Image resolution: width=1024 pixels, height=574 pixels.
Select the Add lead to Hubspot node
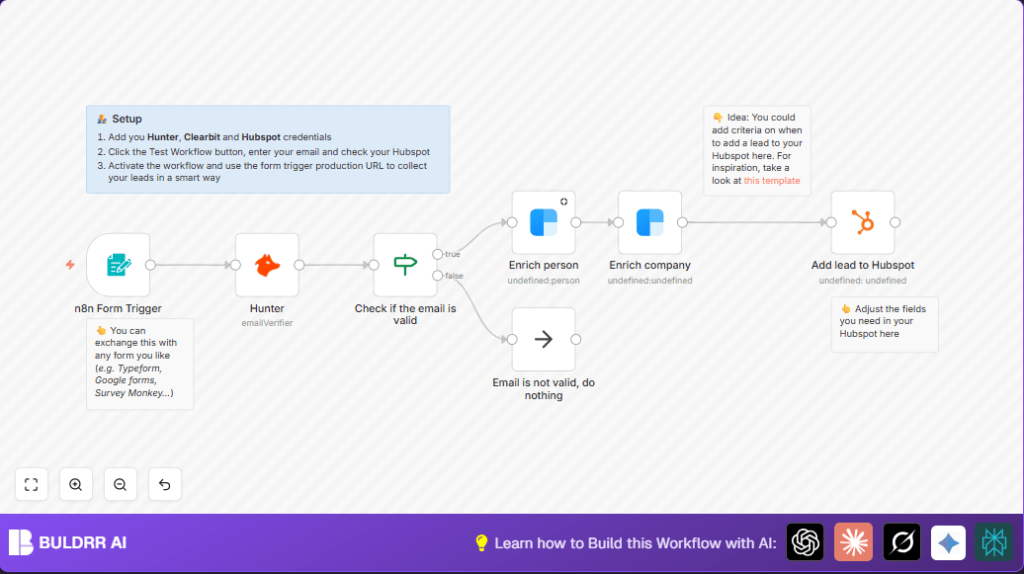863,222
